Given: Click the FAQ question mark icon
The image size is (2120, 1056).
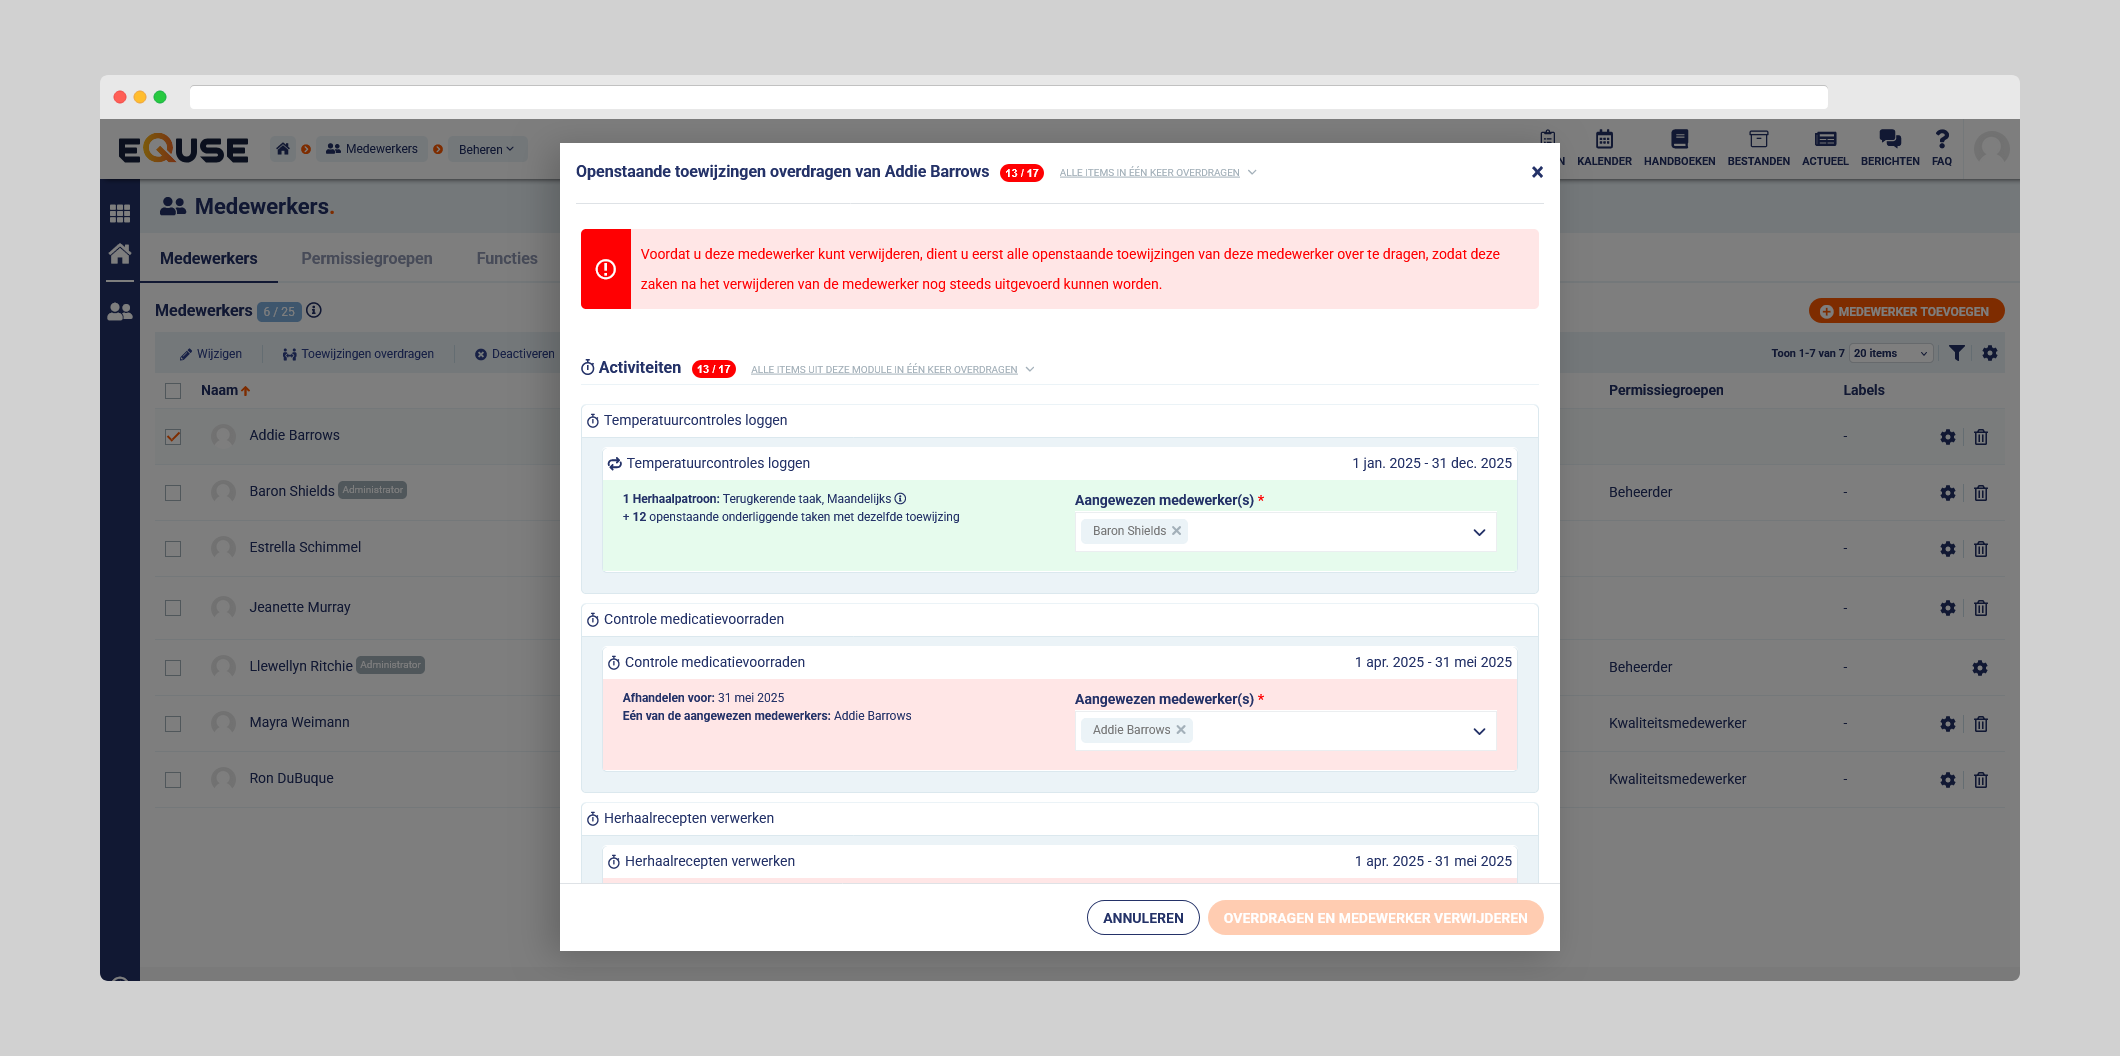Looking at the screenshot, I should coord(1941,140).
